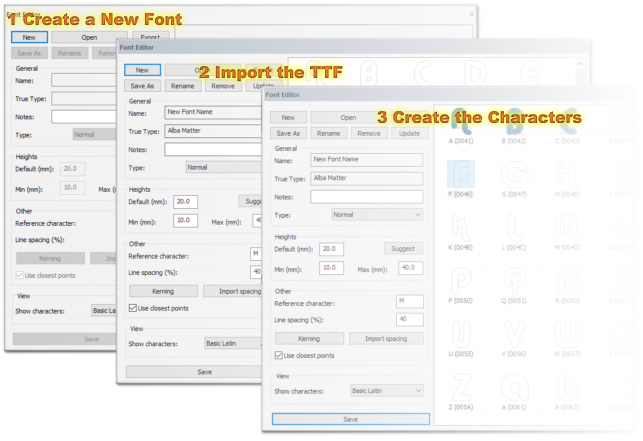Screen dimensions: 643x441
Task: Click Kerning in middle window
Action: [x=163, y=291]
